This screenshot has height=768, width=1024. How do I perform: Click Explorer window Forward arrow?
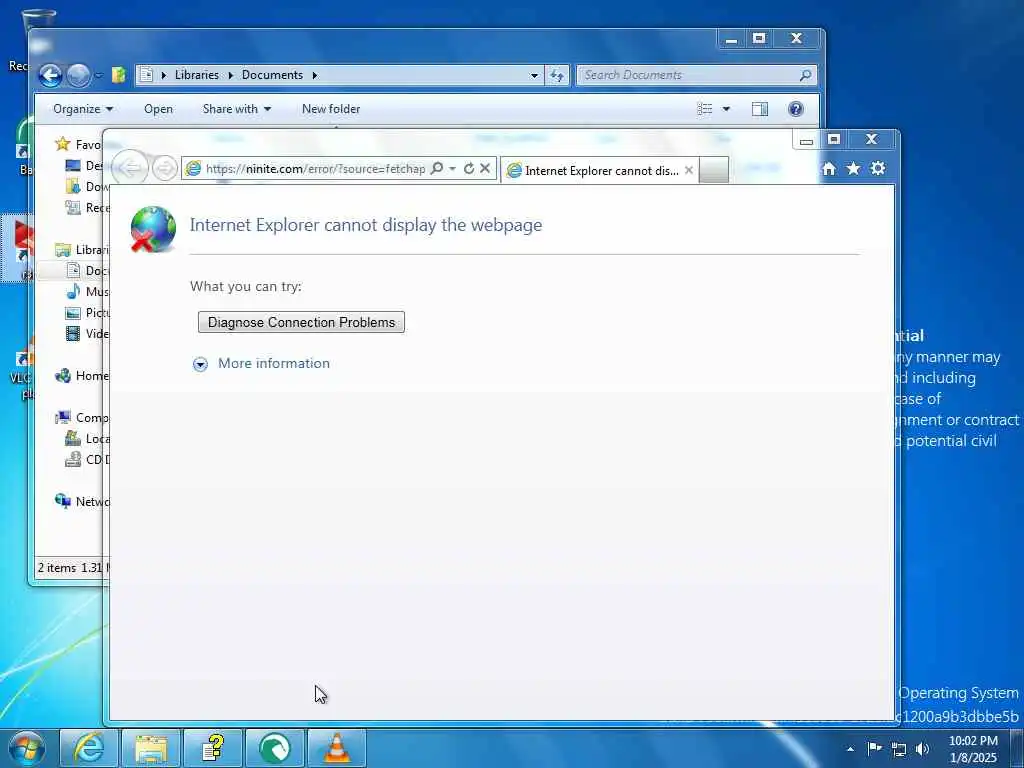[79, 76]
